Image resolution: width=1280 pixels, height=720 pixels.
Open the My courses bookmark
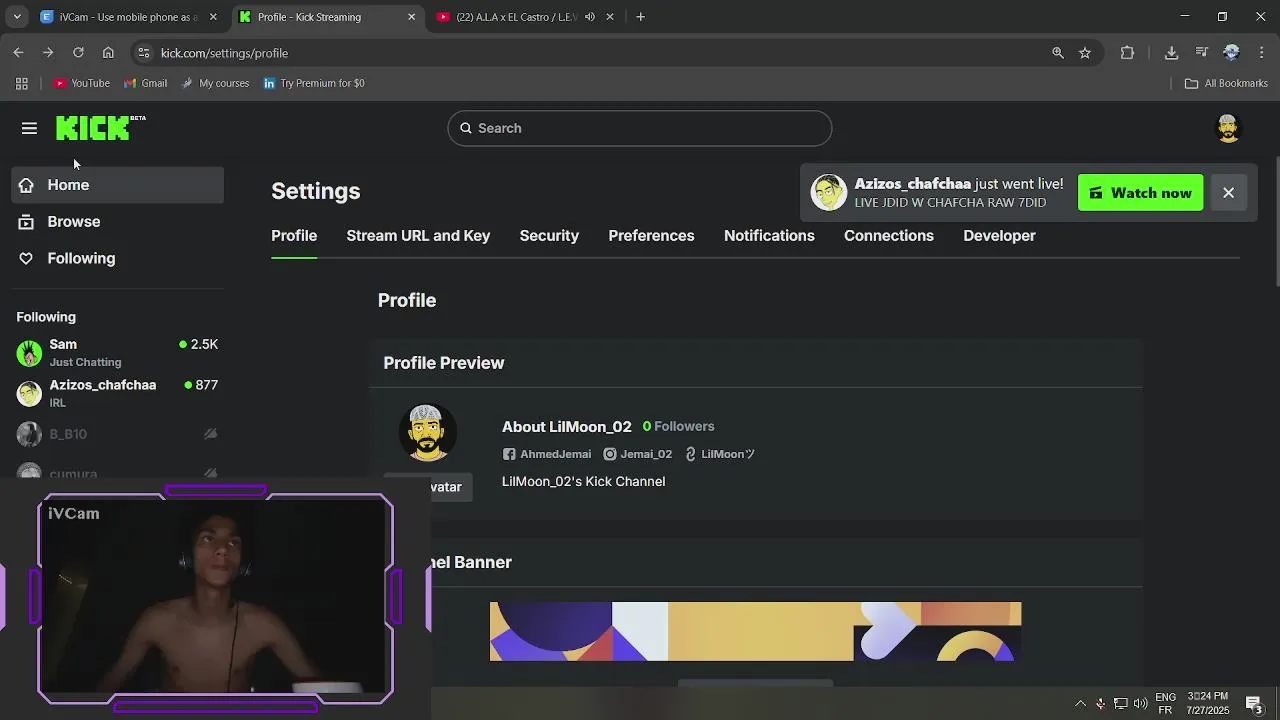coord(214,83)
